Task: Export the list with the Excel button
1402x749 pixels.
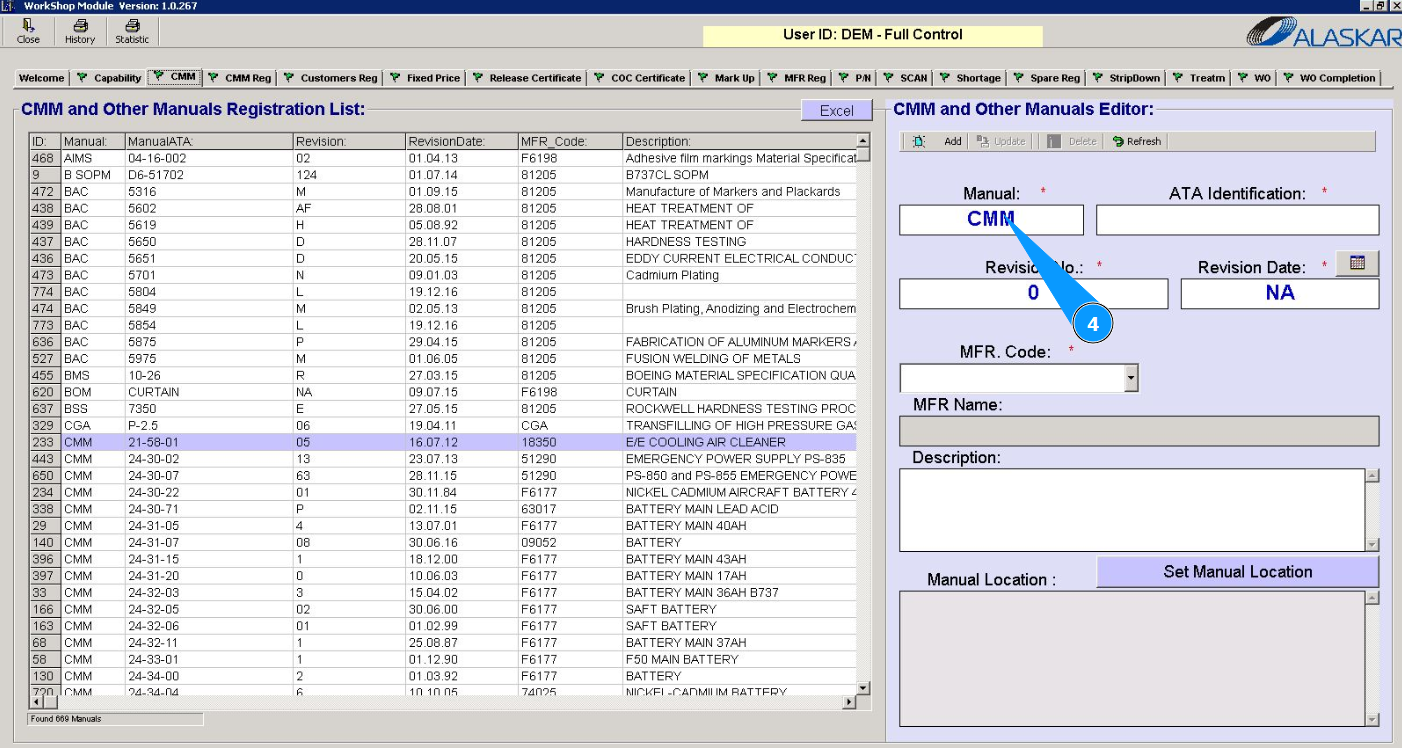Action: [x=836, y=111]
